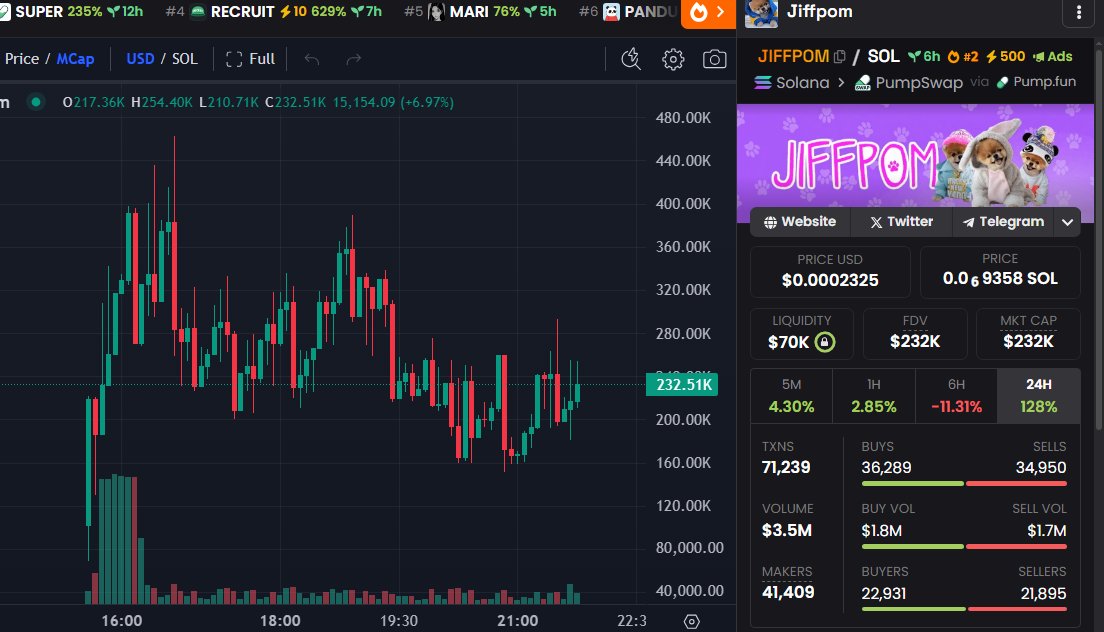
Task: Click the BUYERS count 22,931
Action: pyautogui.click(x=884, y=593)
